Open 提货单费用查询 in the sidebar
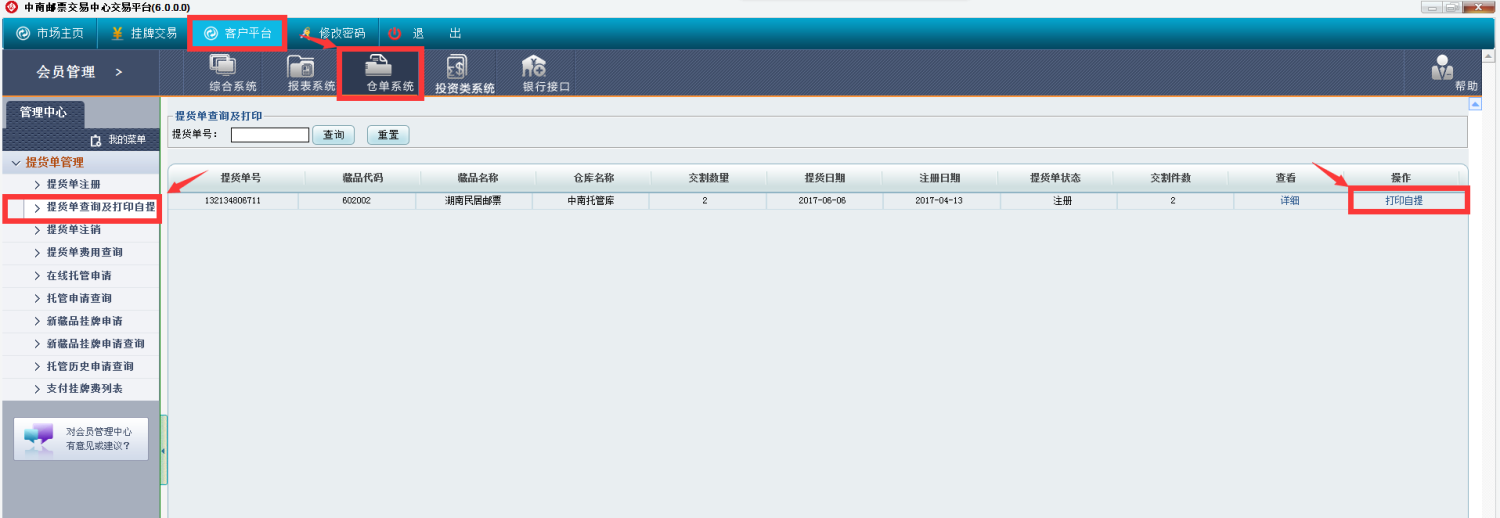Screen dimensions: 1500x518 (85, 252)
